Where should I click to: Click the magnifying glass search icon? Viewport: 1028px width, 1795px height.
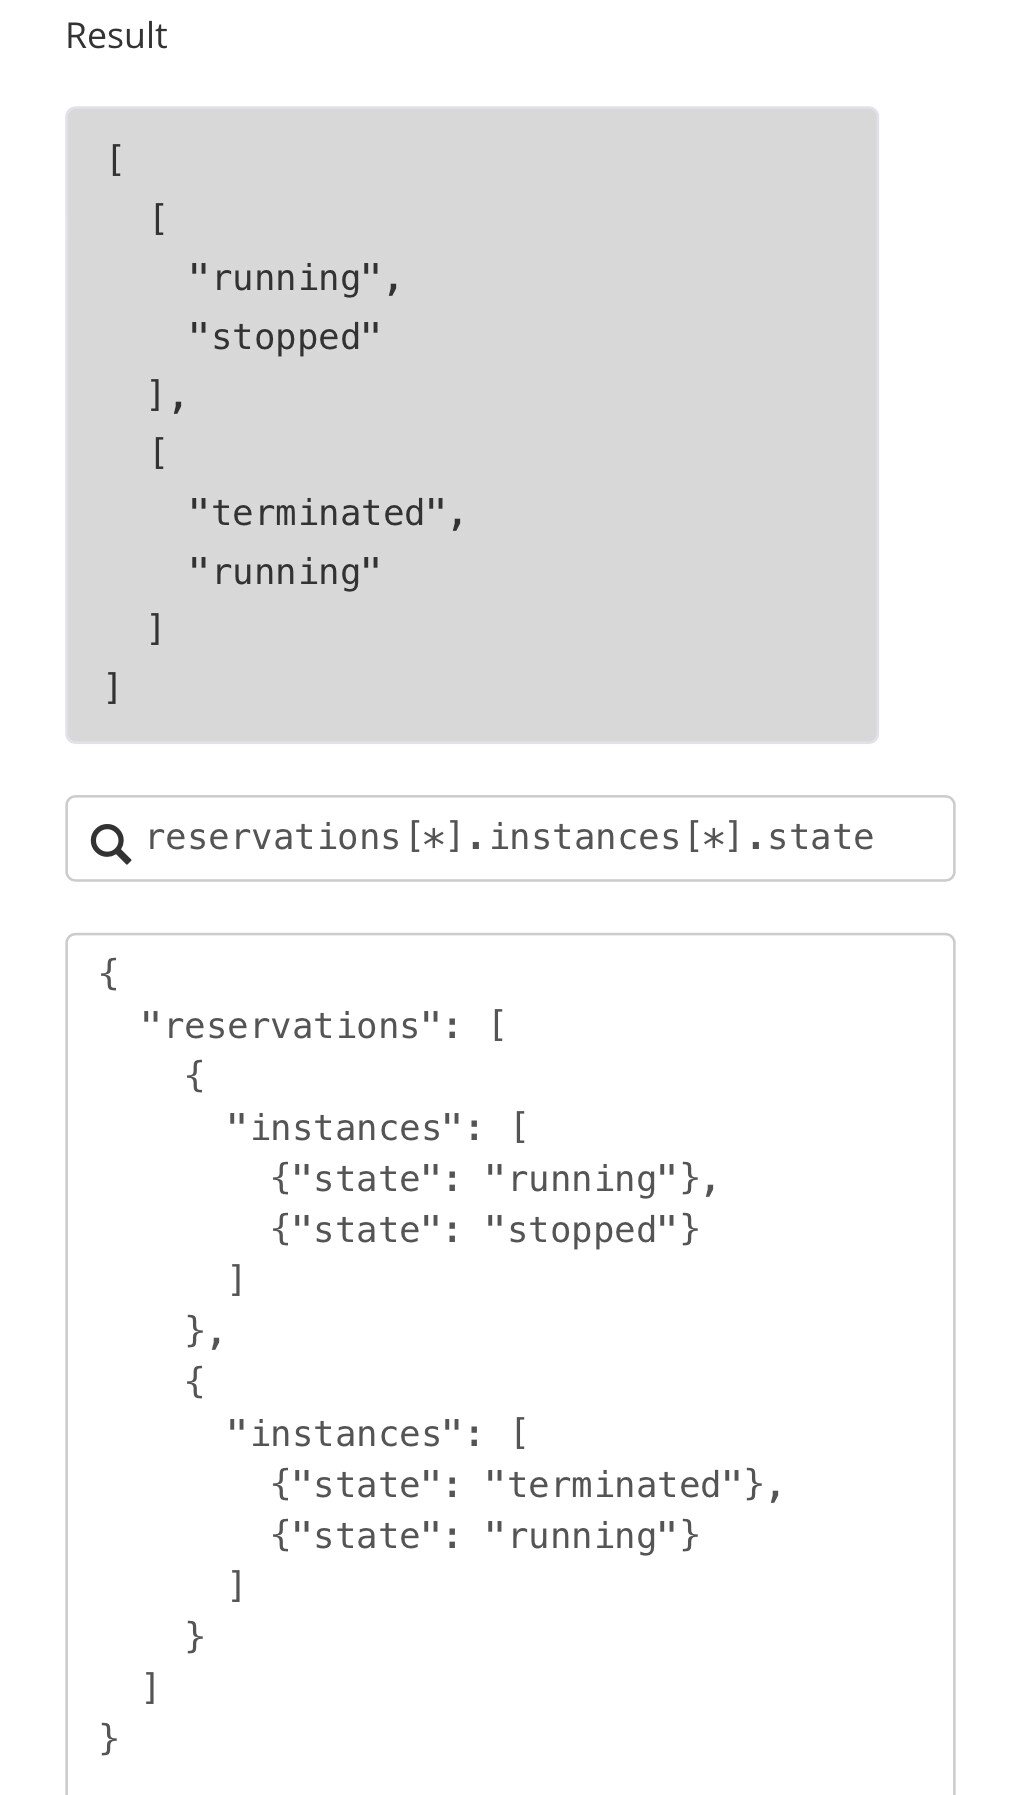(x=110, y=842)
